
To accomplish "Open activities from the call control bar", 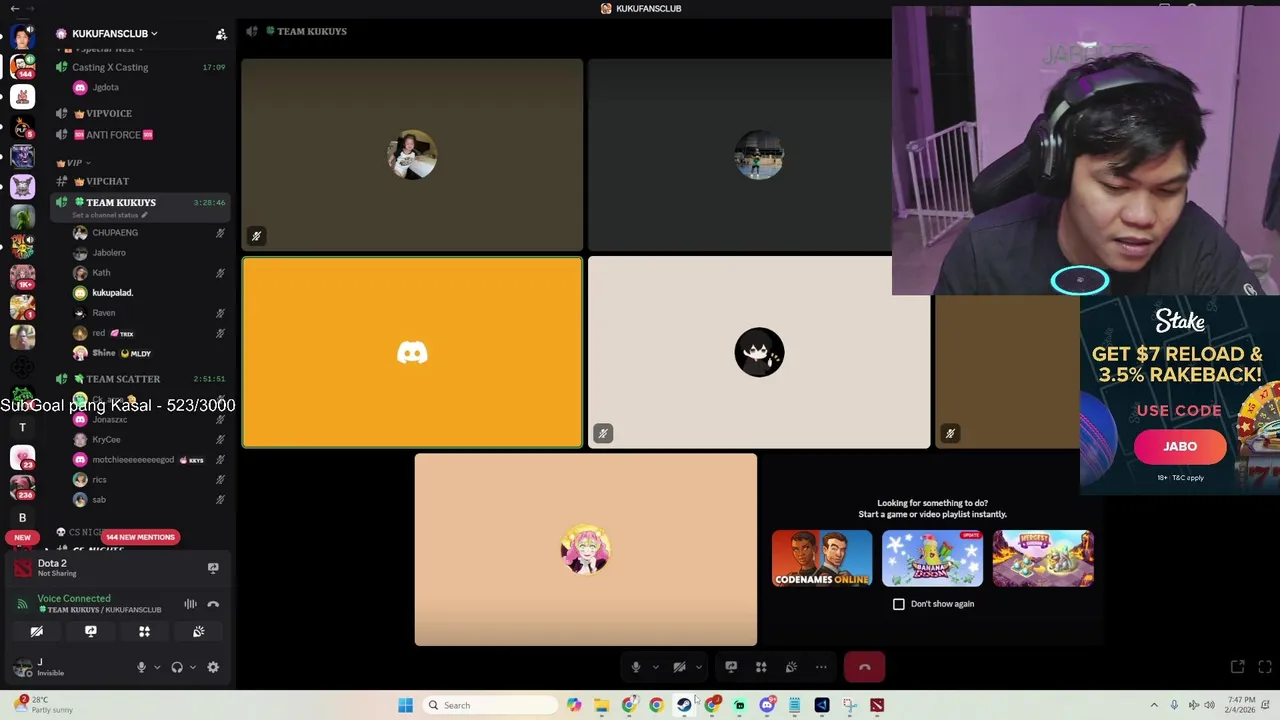I will tap(761, 667).
